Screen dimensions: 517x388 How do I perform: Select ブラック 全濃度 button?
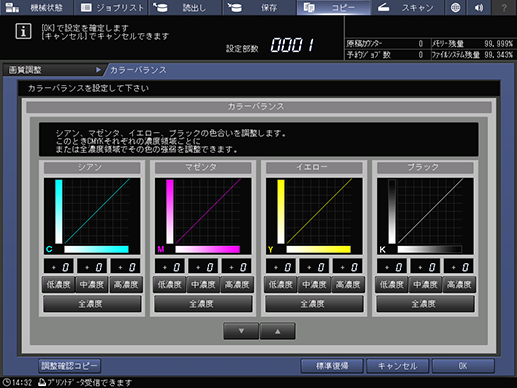pos(425,304)
